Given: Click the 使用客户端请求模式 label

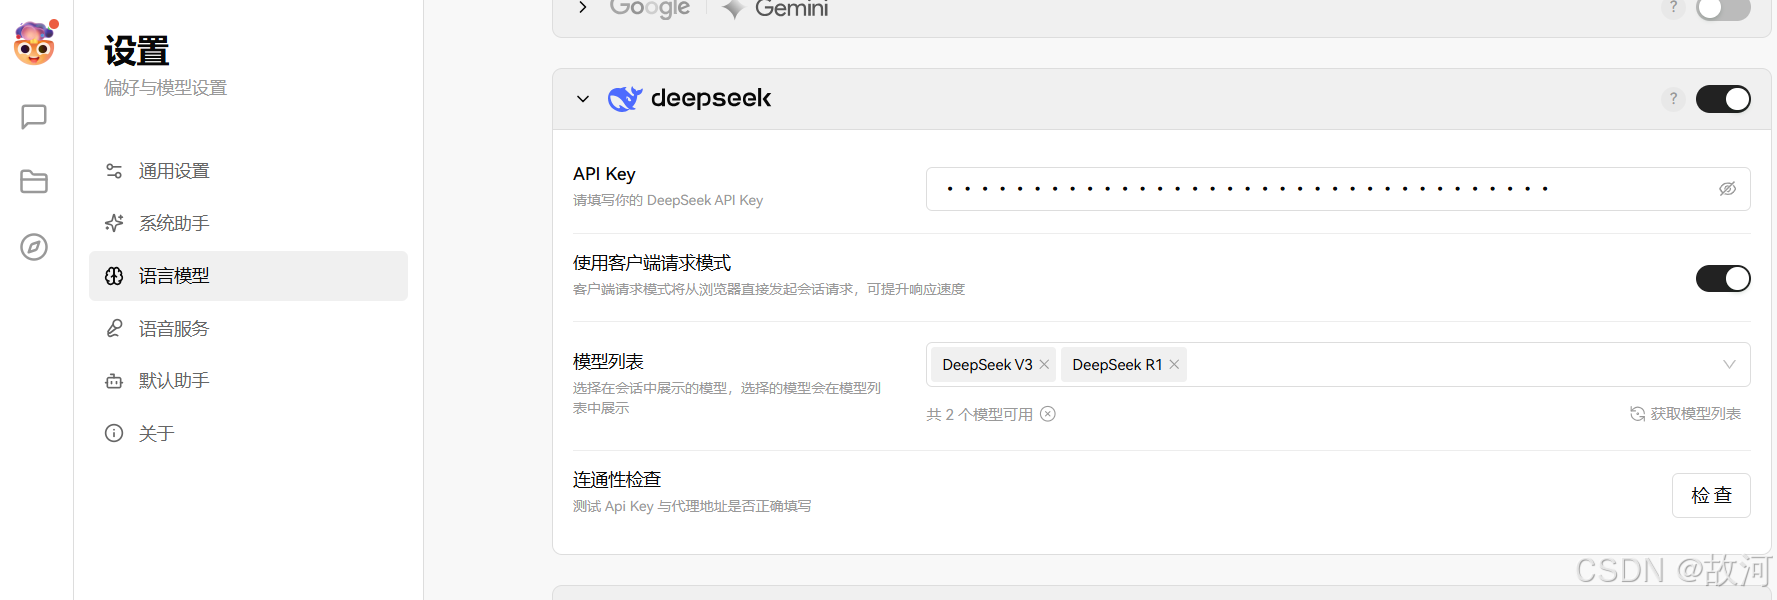Looking at the screenshot, I should pyautogui.click(x=652, y=263).
